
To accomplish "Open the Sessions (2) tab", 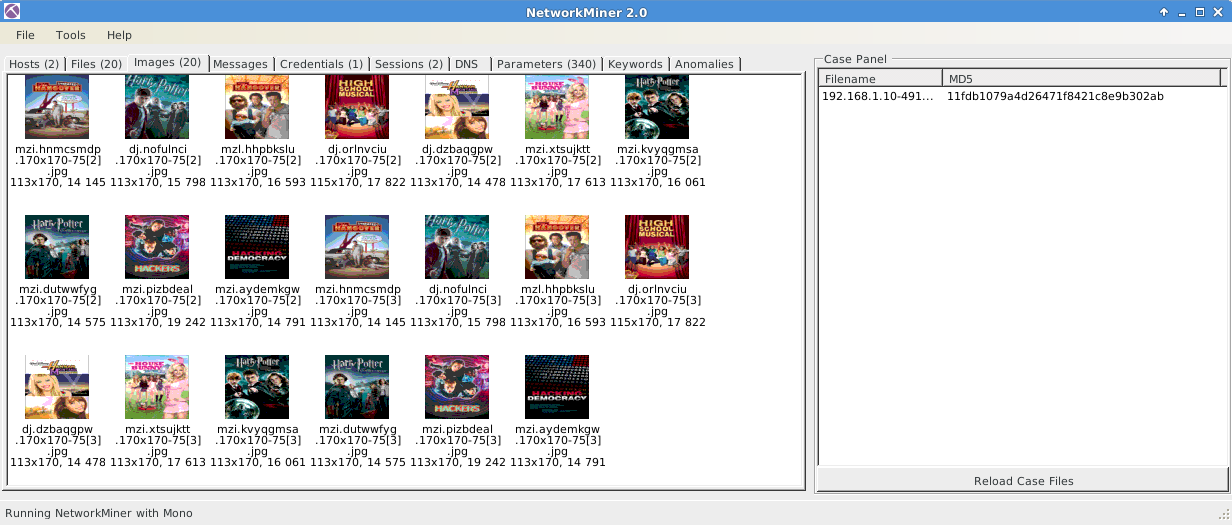I will click(x=409, y=64).
